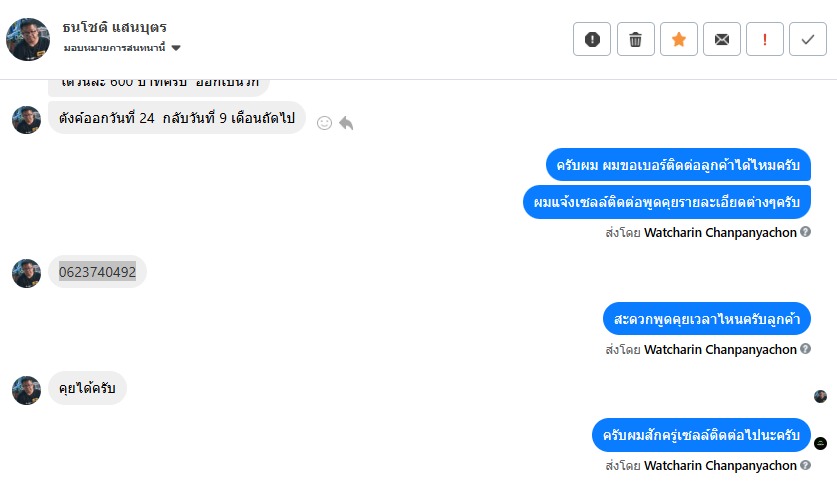Click the message delivery status circle icon
The width and height of the screenshot is (837, 502).
[x=820, y=443]
